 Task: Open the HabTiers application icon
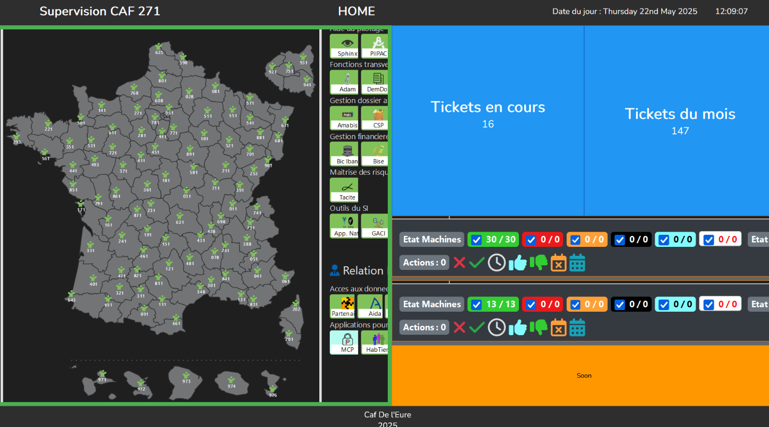point(375,343)
